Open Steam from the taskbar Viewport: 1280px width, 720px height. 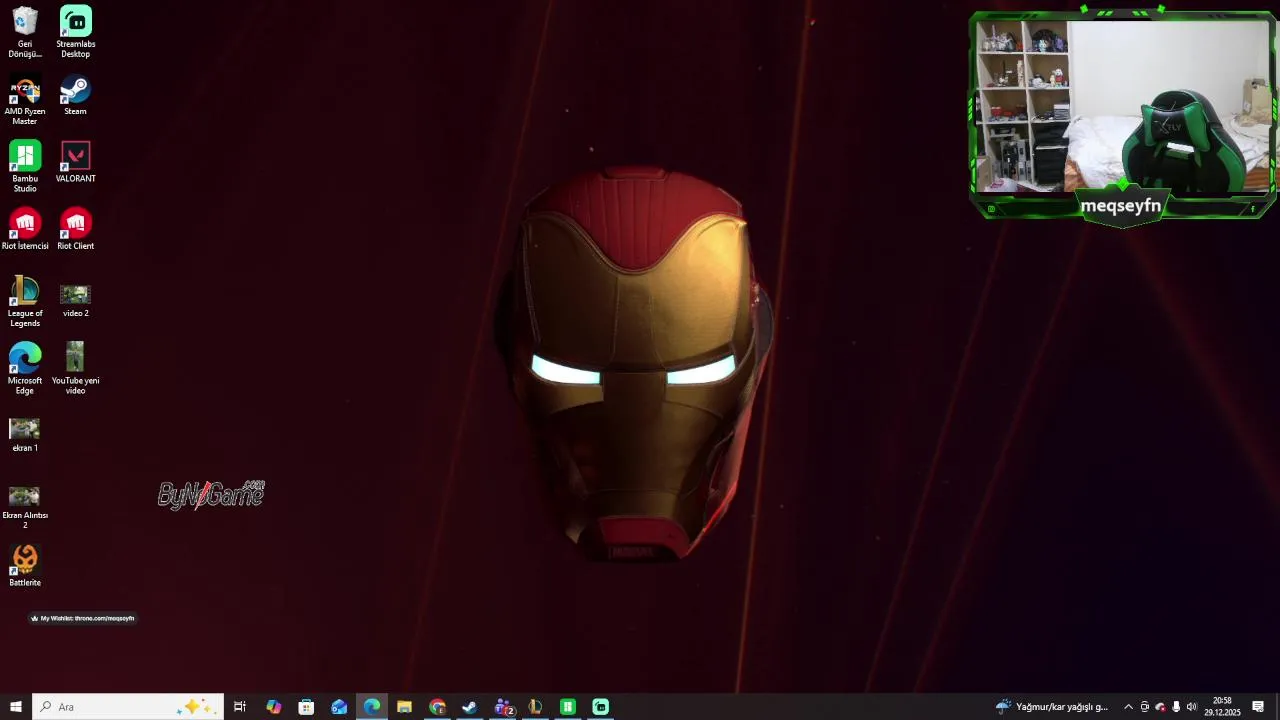(x=470, y=707)
